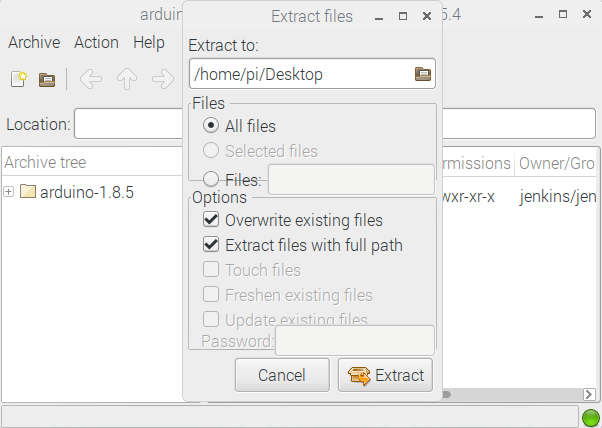Open the Action menu
The width and height of the screenshot is (602, 428).
coord(96,42)
